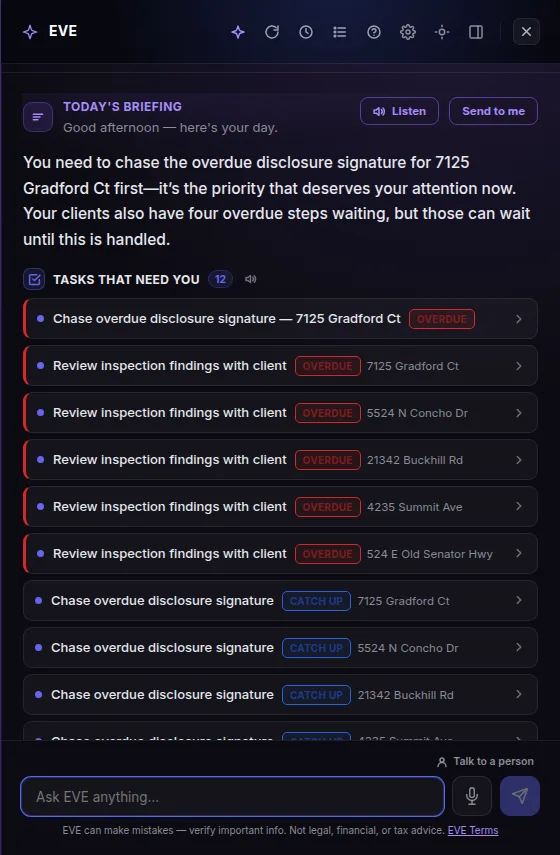Click the speaker icon beside tasks count
This screenshot has height=855, width=560.
coord(250,279)
